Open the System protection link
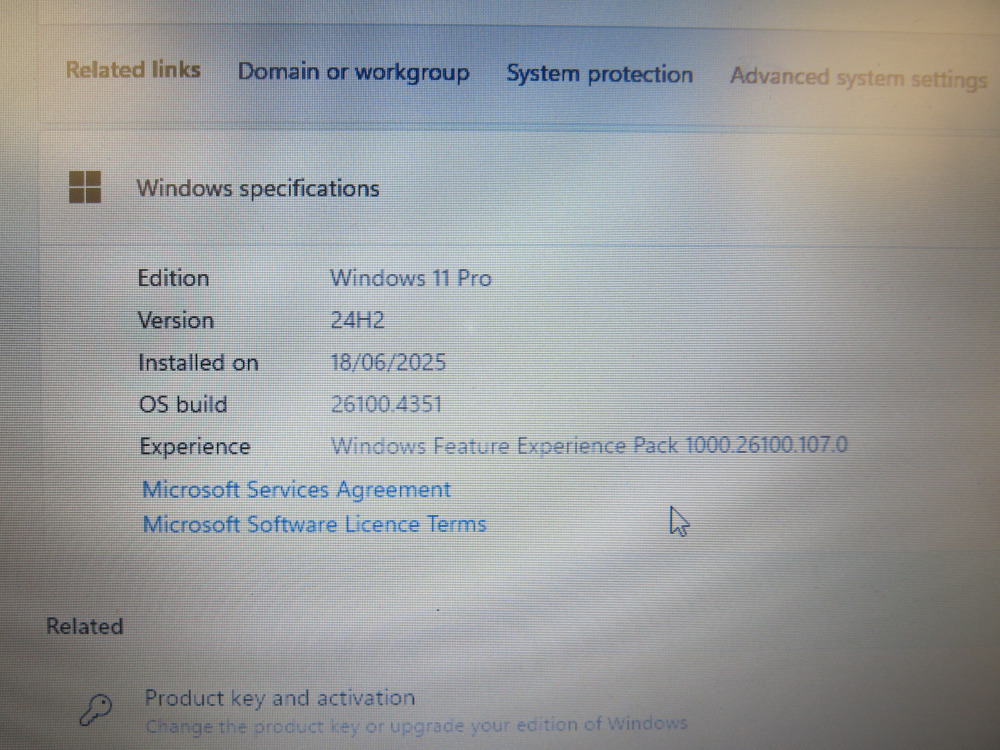The width and height of the screenshot is (1000, 750). pos(599,74)
